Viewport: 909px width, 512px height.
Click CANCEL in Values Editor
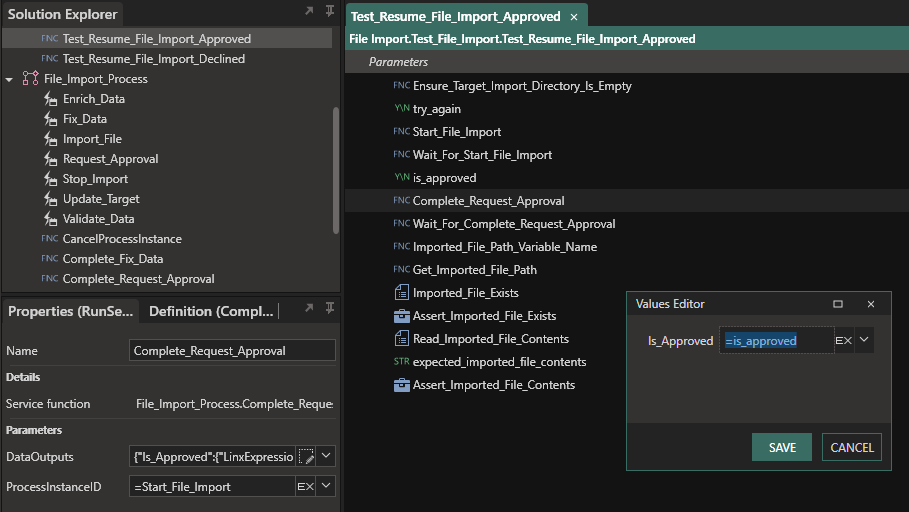pyautogui.click(x=852, y=447)
